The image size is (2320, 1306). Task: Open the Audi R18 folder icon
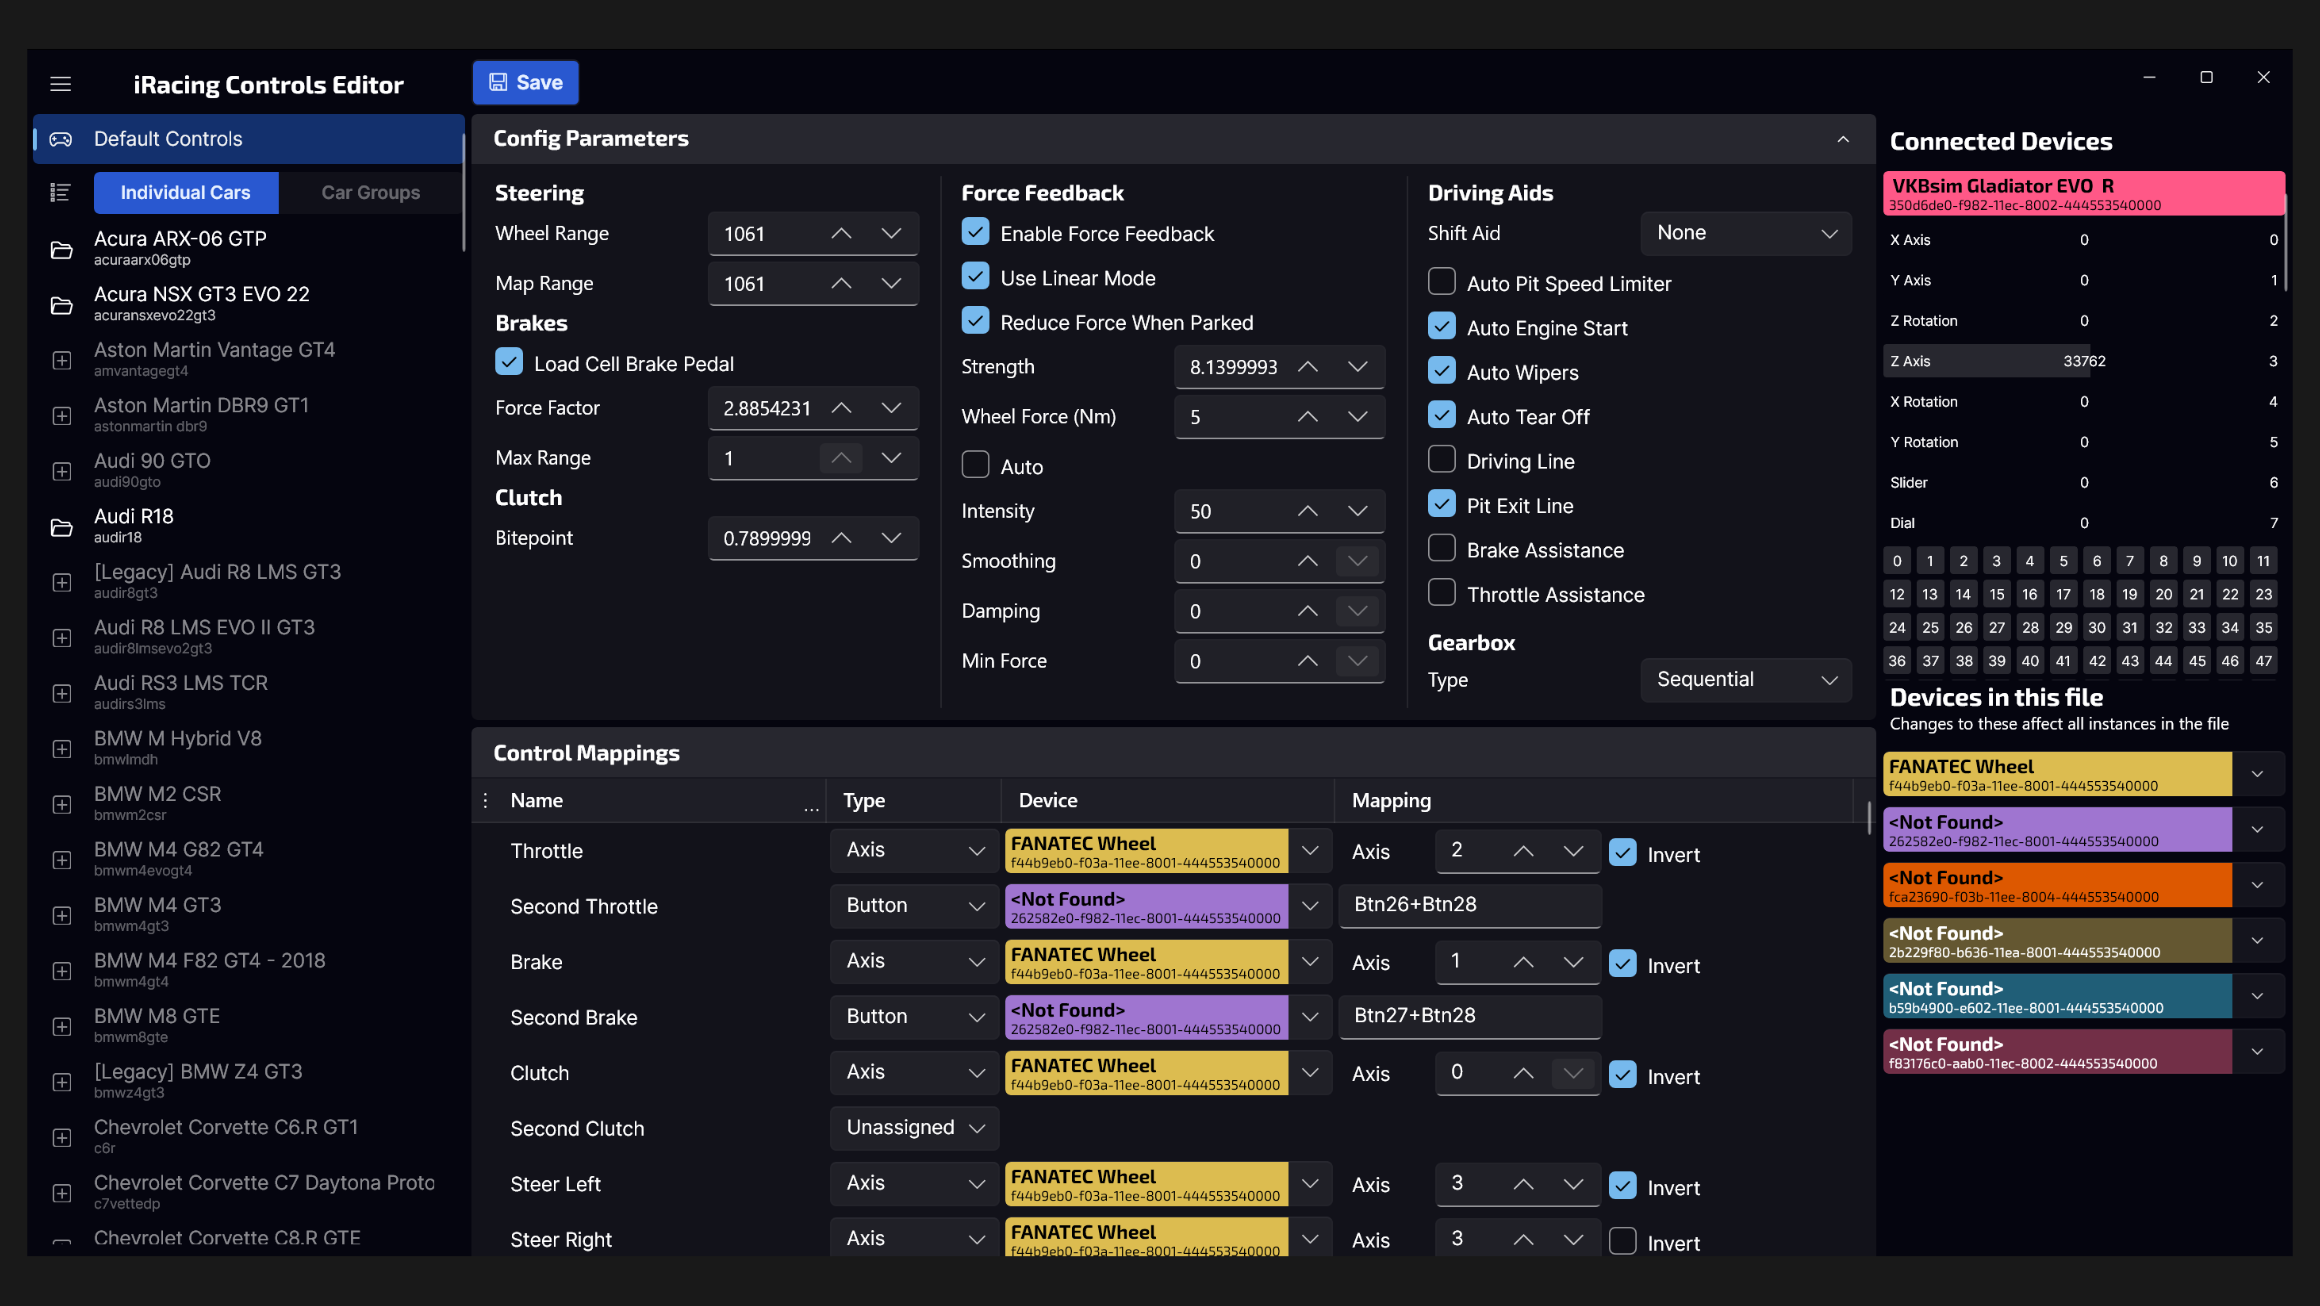(x=61, y=527)
